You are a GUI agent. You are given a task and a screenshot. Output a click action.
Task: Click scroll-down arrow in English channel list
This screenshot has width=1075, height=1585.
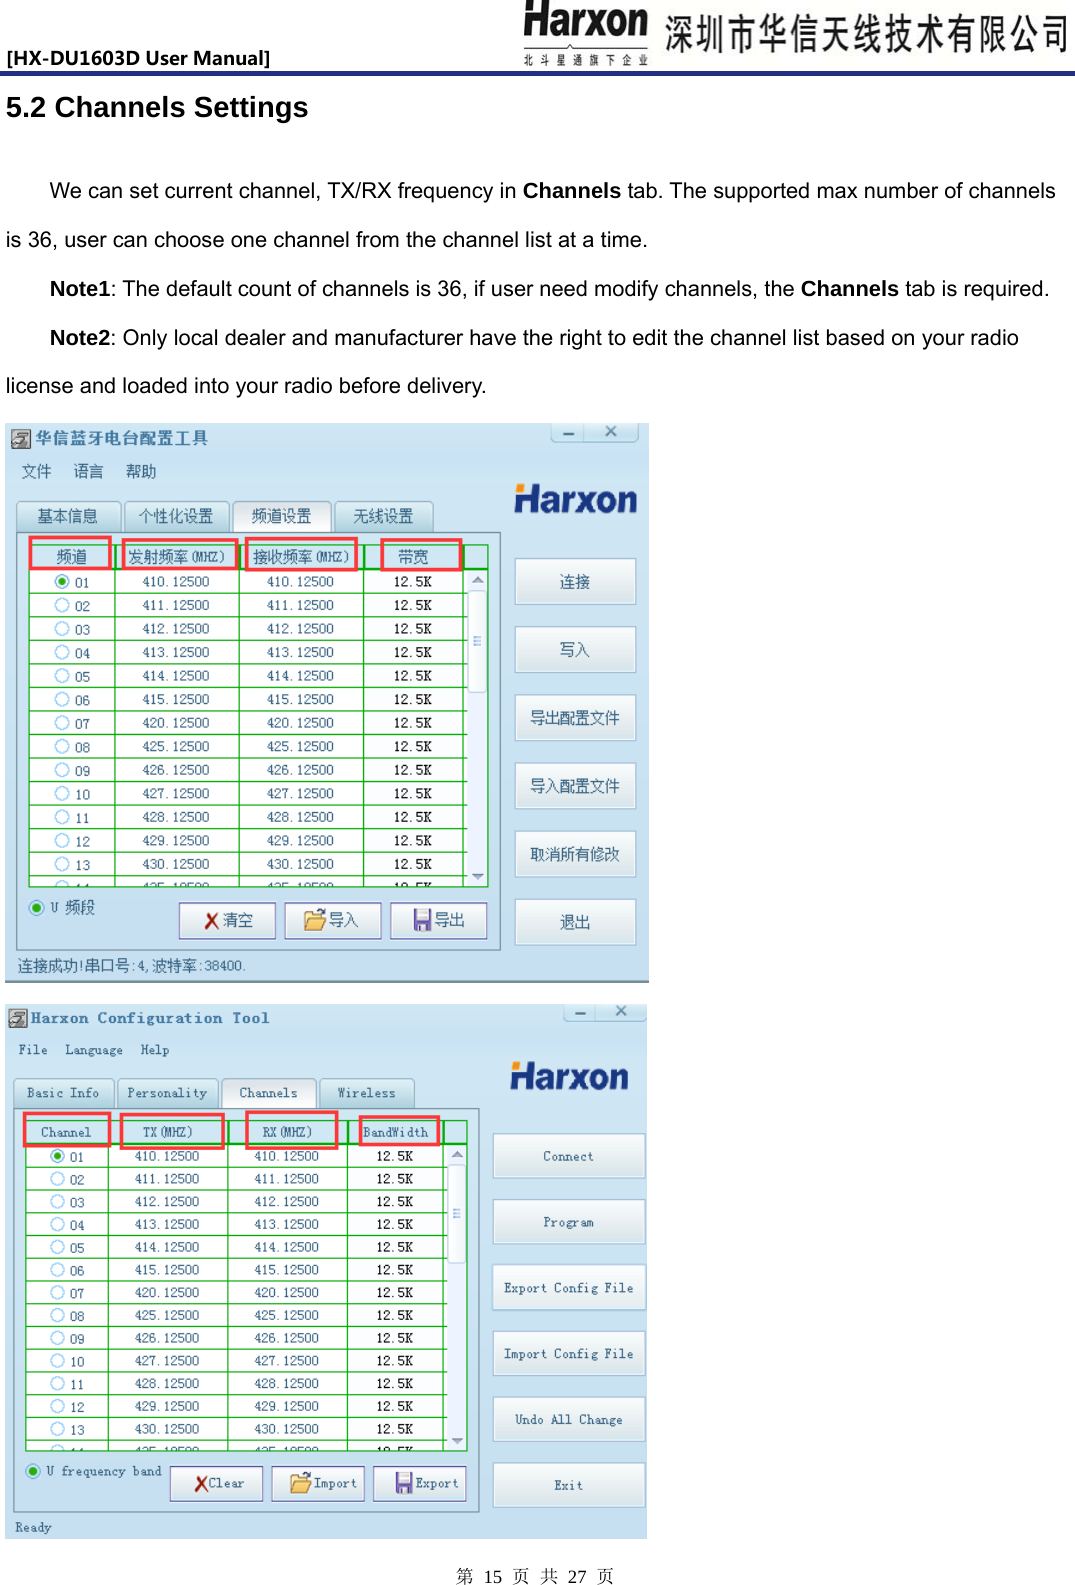pos(457,1441)
